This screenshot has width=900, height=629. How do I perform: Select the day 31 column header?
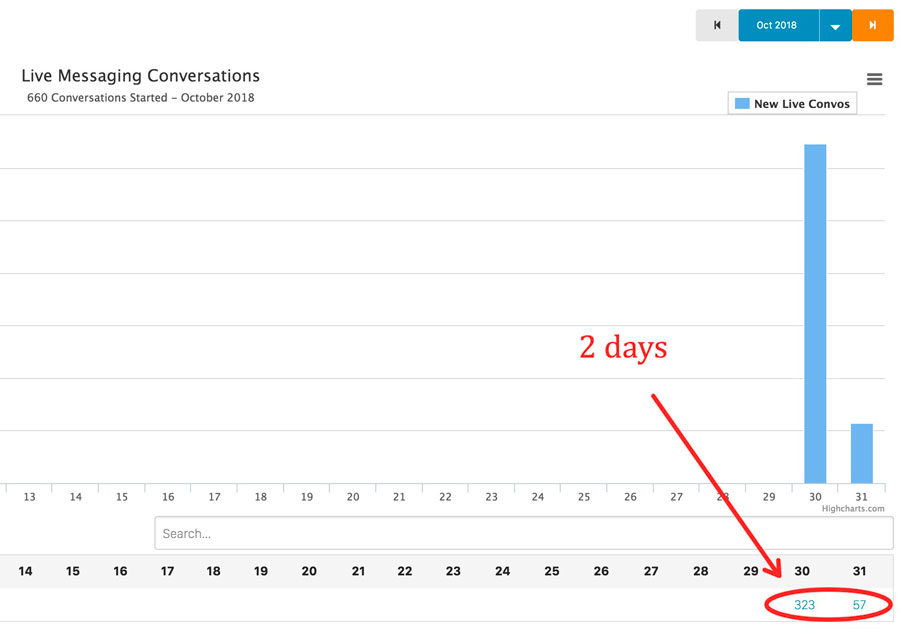pyautogui.click(x=860, y=571)
